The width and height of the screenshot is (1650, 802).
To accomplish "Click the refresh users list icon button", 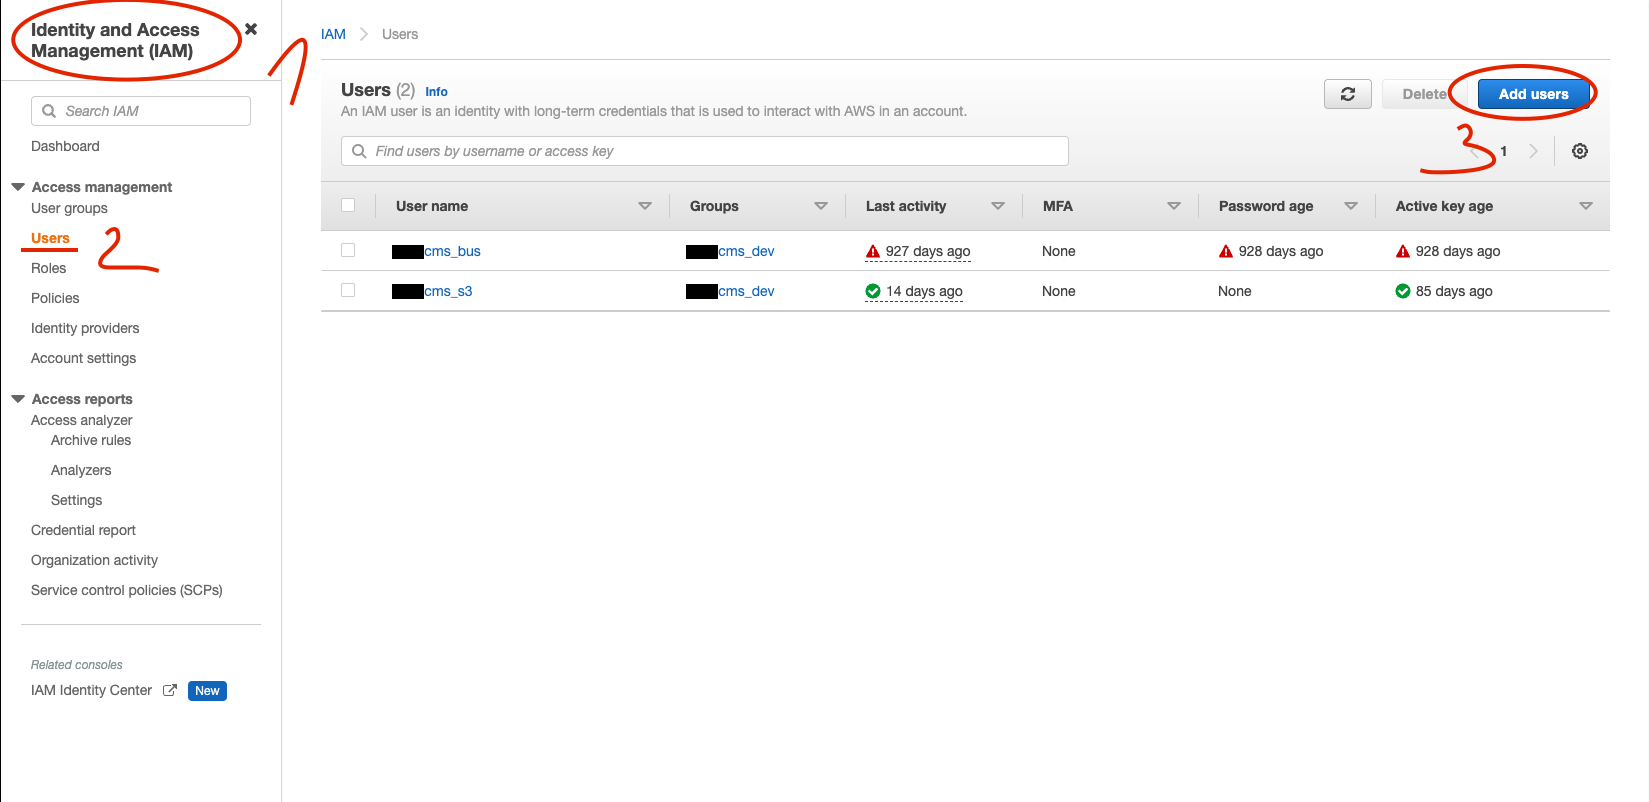I will (x=1347, y=94).
